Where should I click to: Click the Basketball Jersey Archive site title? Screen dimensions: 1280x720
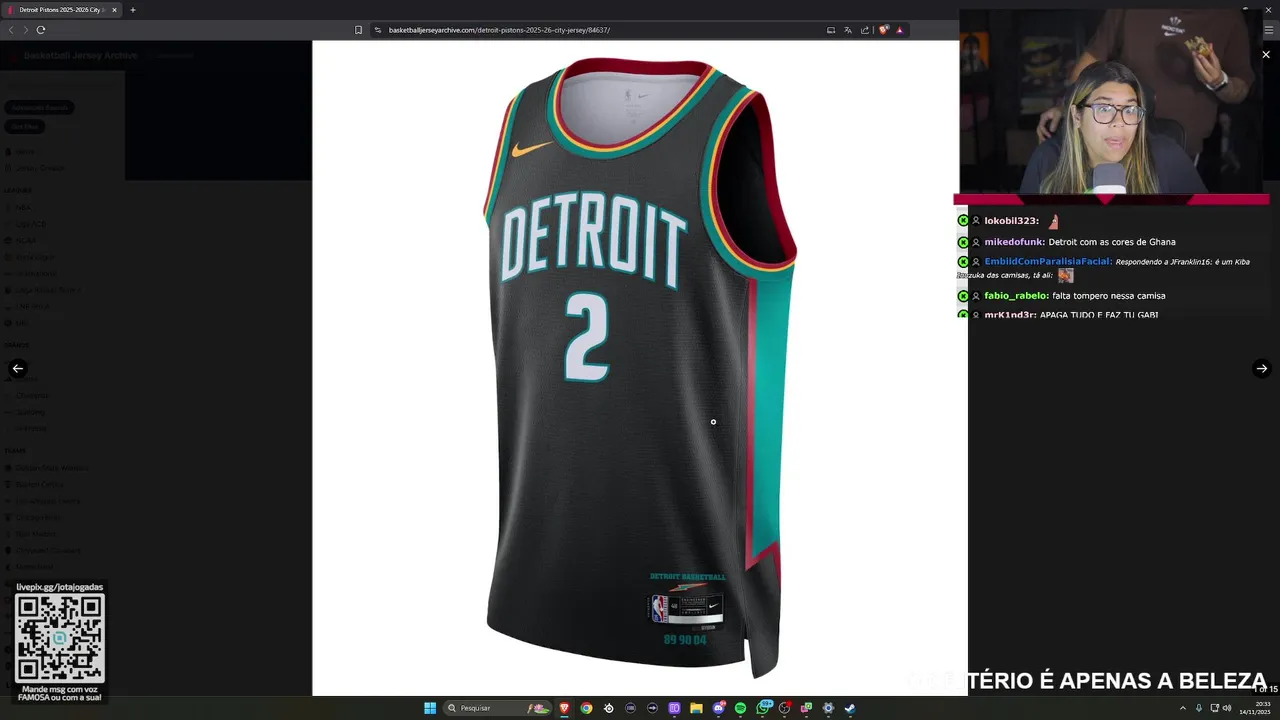tap(80, 55)
